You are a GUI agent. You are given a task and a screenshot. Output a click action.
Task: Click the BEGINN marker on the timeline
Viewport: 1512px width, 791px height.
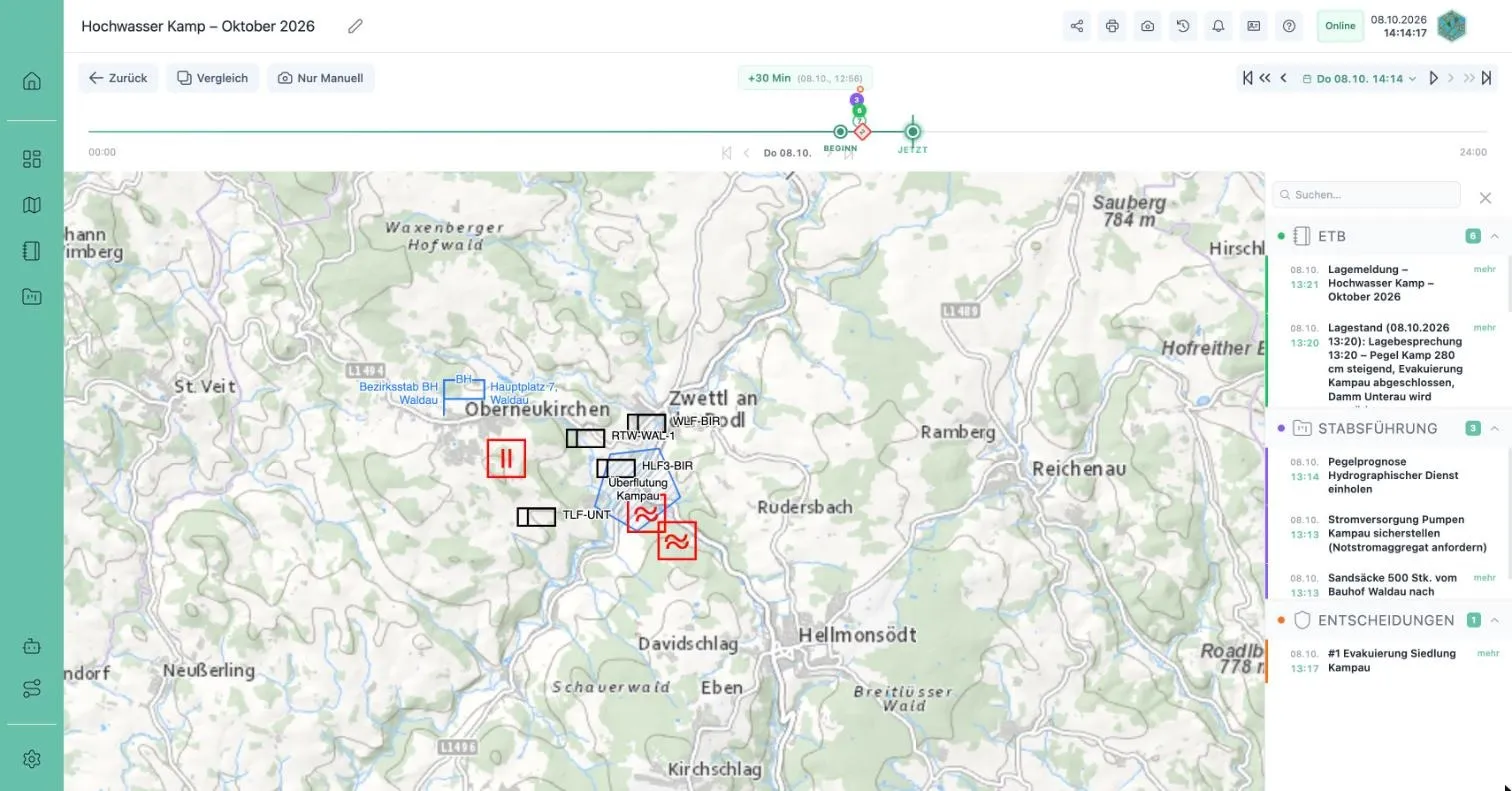[840, 132]
